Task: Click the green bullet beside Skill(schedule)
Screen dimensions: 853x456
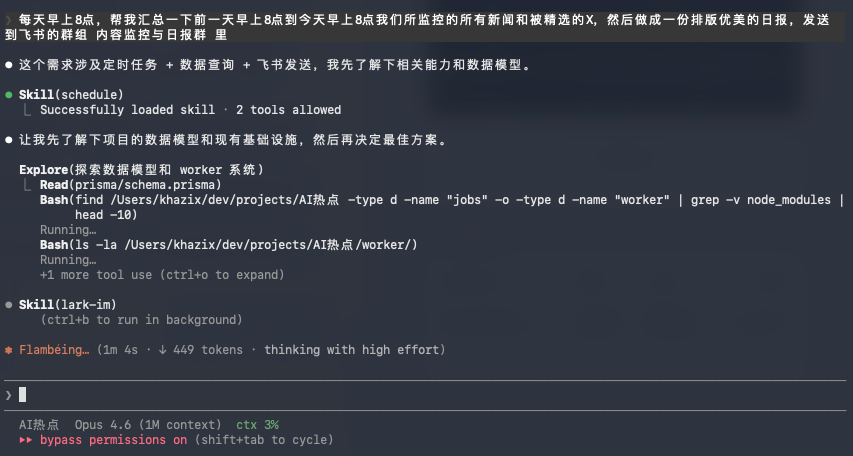Action: (9, 95)
